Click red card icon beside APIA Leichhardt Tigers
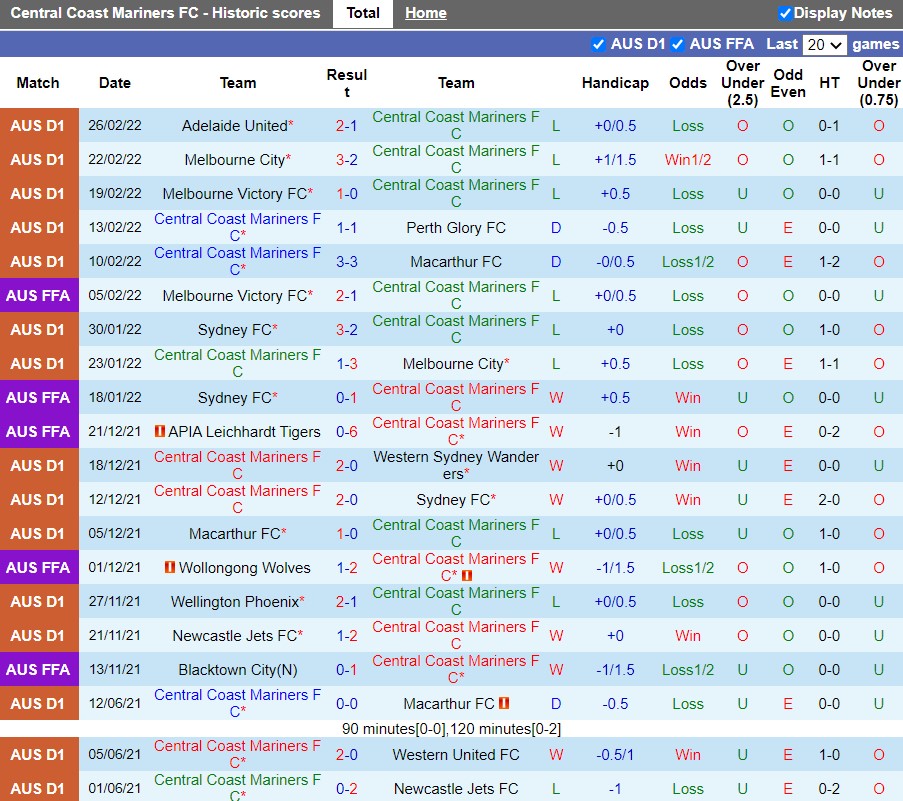Image resolution: width=903 pixels, height=801 pixels. click(159, 432)
